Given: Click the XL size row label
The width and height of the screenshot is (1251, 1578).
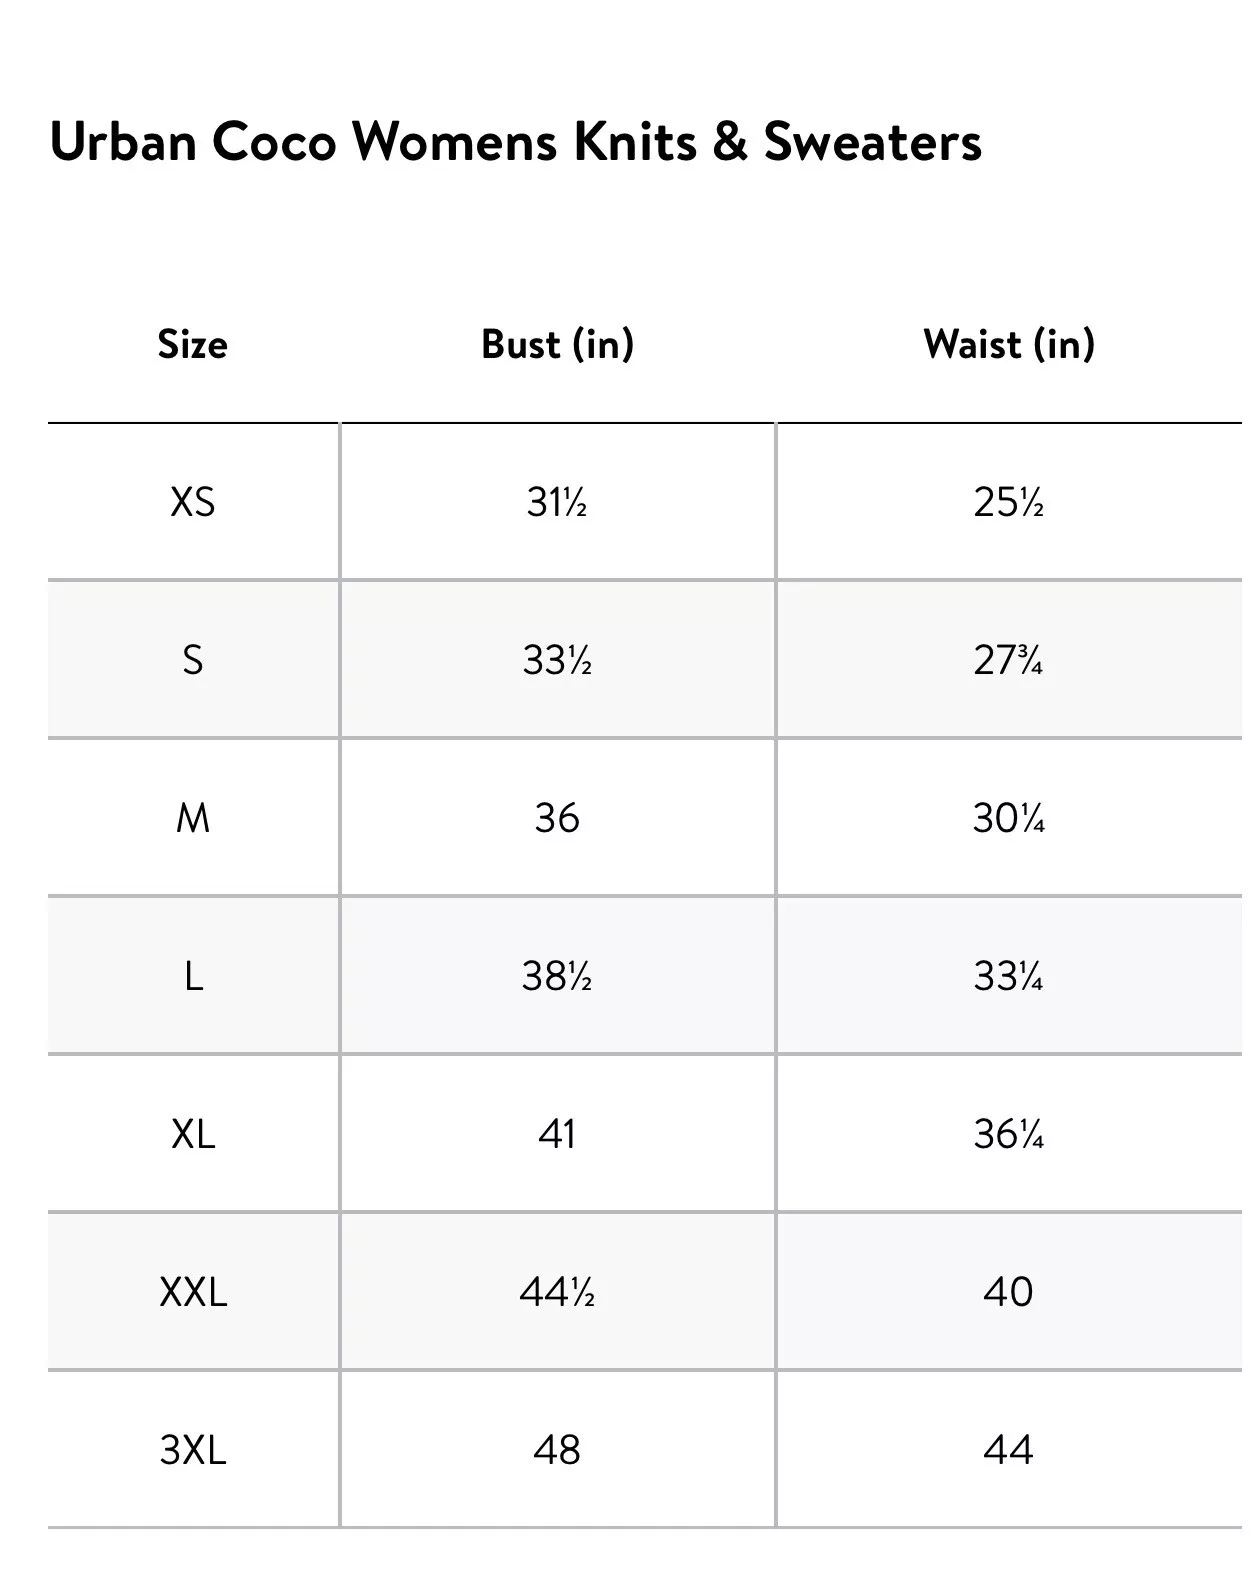Looking at the screenshot, I should tap(193, 1134).
